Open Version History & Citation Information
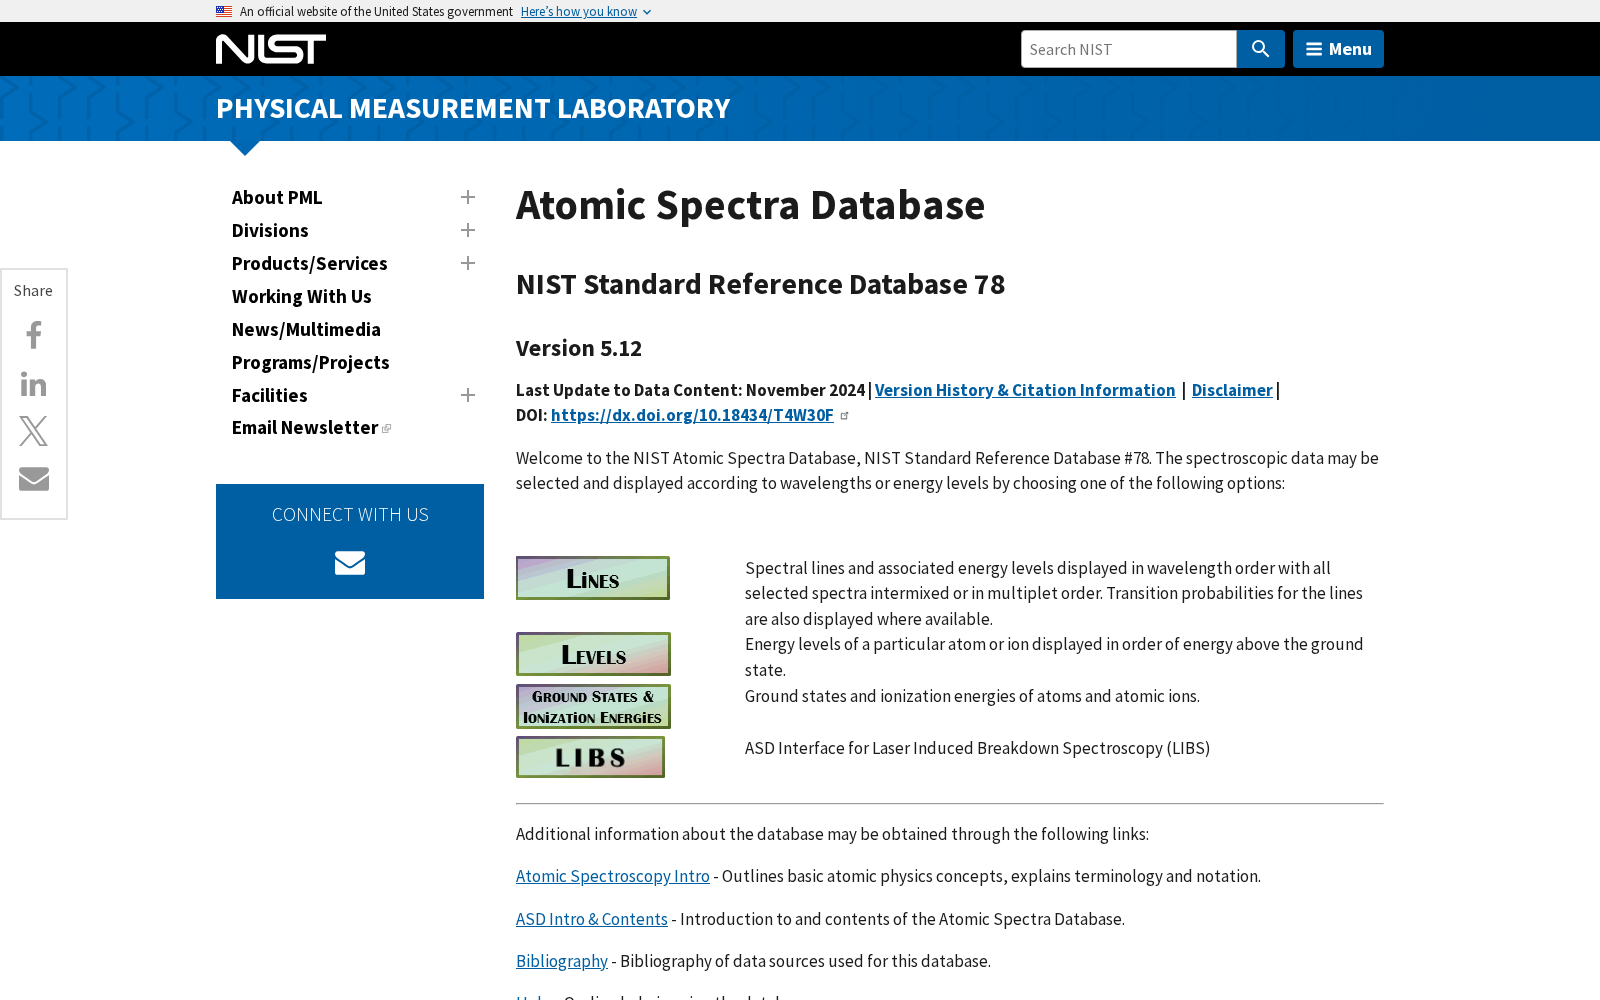Screen dimensions: 1600x1000 click(1025, 390)
